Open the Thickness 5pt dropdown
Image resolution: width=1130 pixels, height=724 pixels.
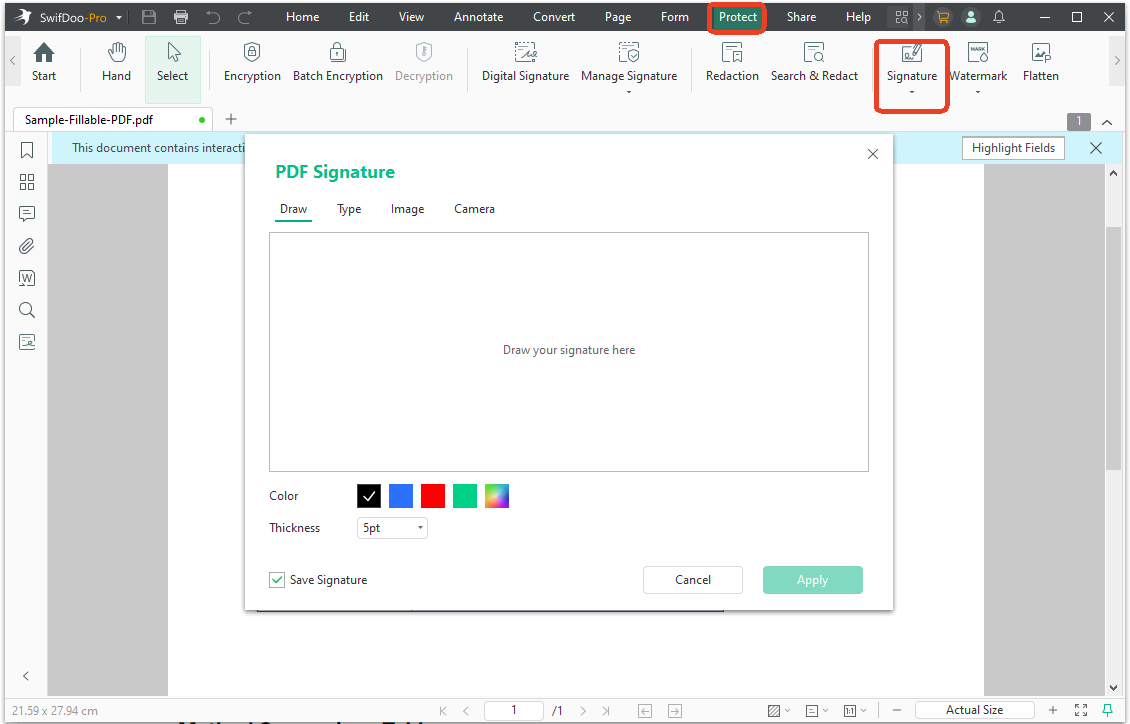point(392,528)
